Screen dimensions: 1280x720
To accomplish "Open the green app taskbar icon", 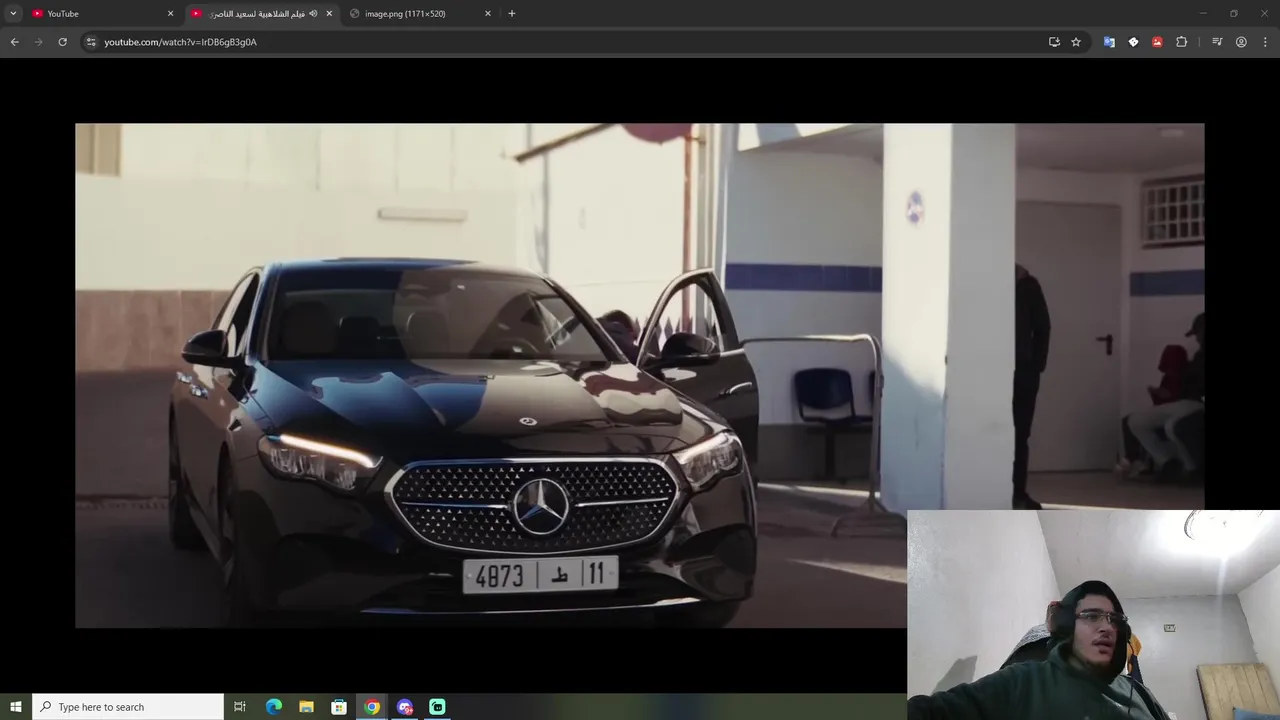I will [437, 707].
